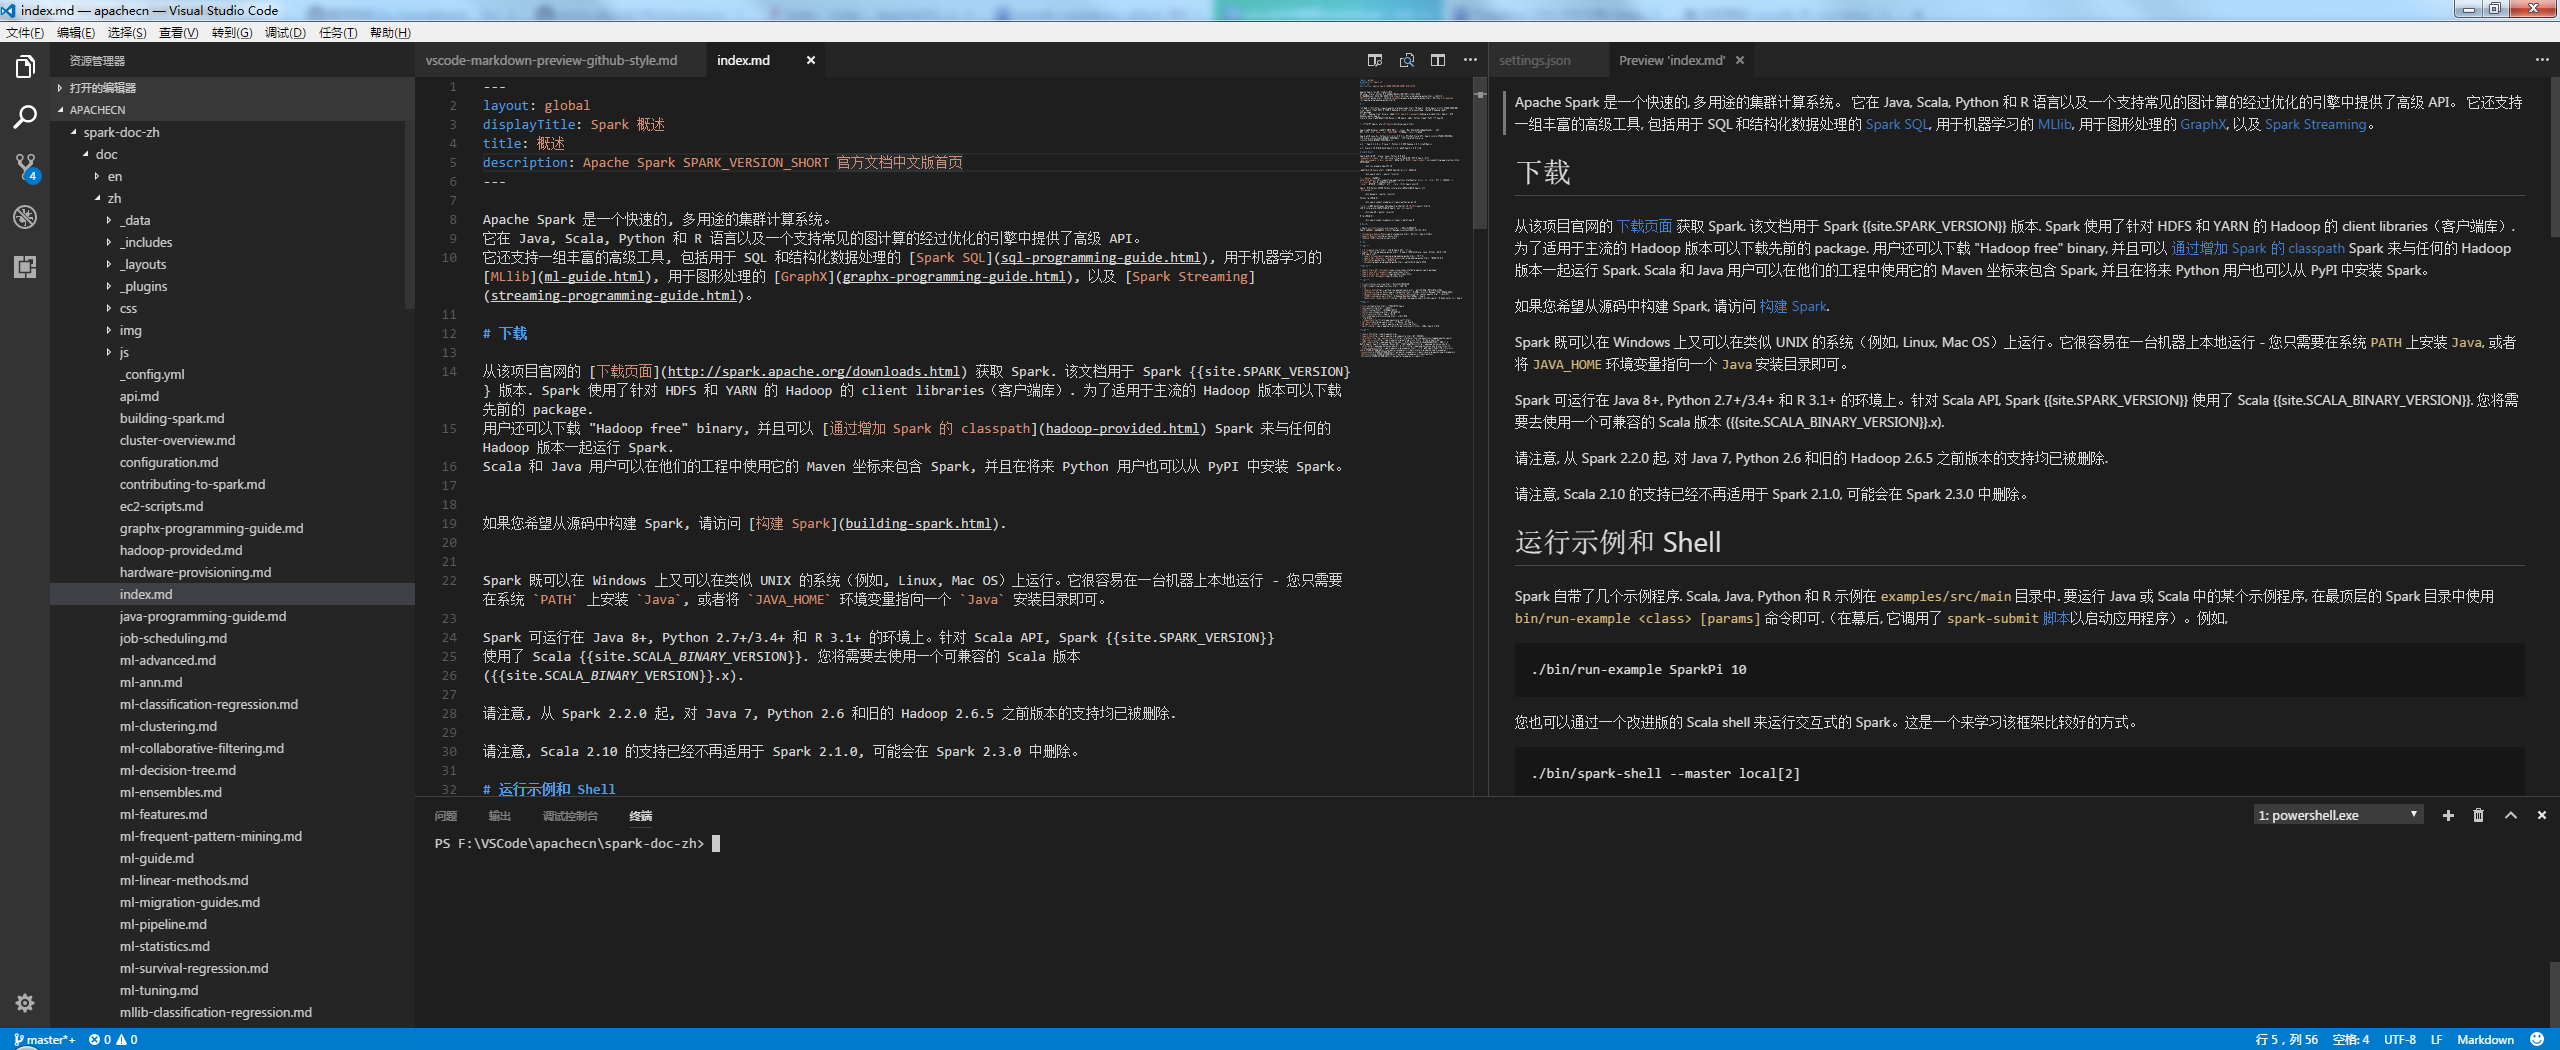Click open changes icon in editor toolbar
The height and width of the screenshot is (1050, 2560).
pos(1375,60)
